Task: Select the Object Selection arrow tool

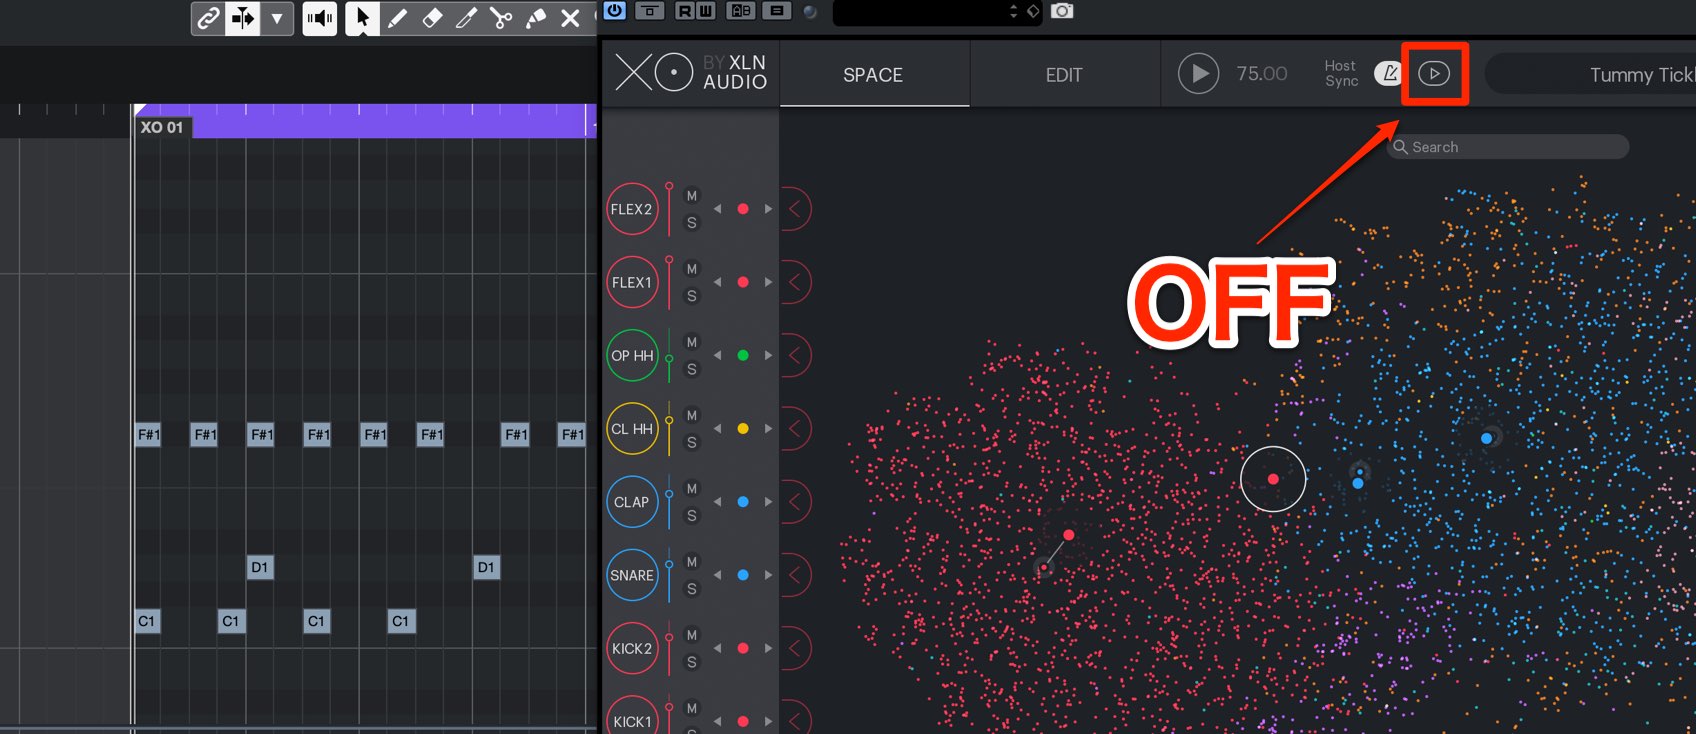Action: coord(362,18)
